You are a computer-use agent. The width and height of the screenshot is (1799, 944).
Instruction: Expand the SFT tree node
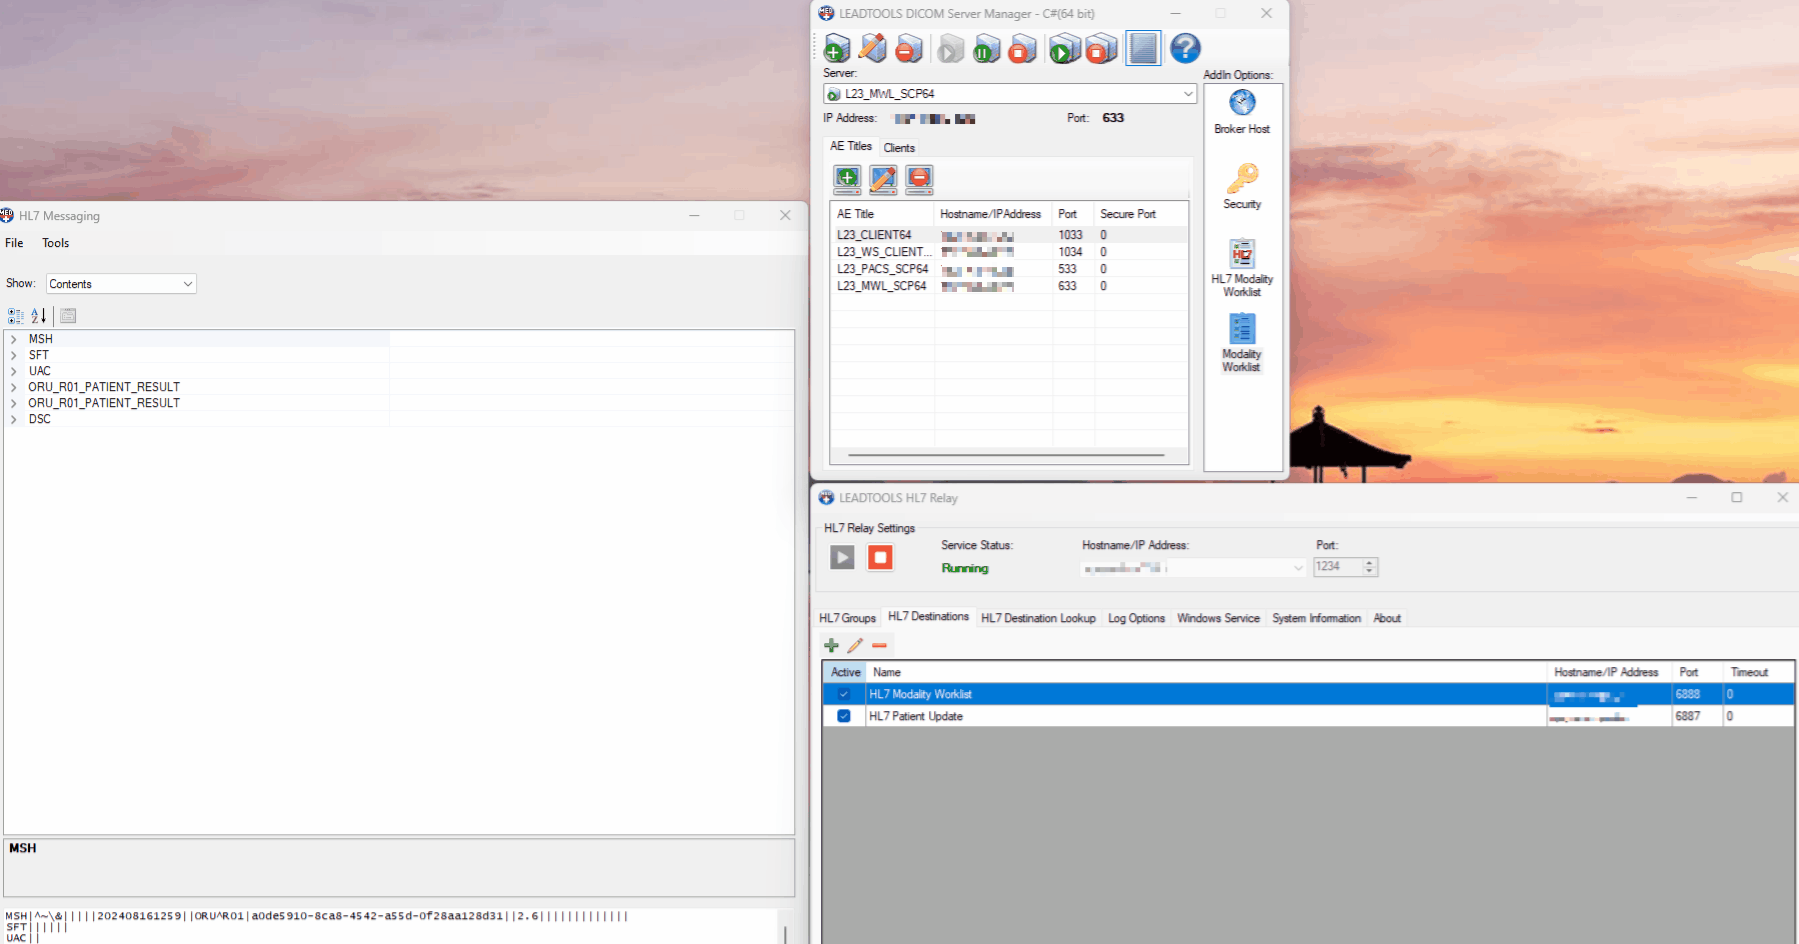(x=13, y=355)
